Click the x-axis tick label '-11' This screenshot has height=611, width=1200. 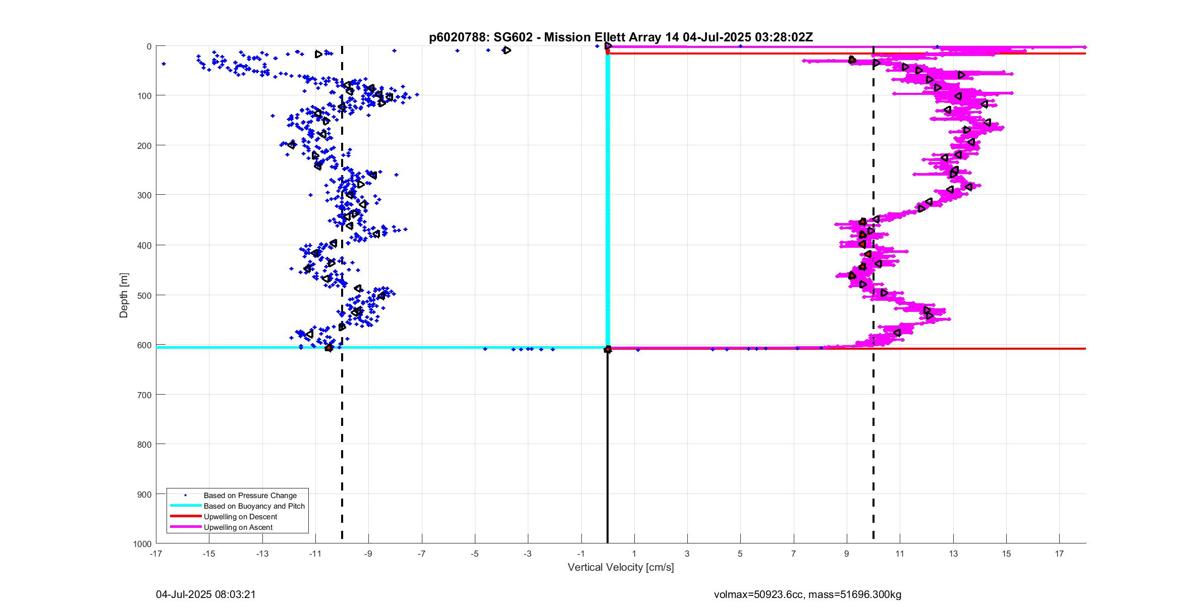coord(315,553)
